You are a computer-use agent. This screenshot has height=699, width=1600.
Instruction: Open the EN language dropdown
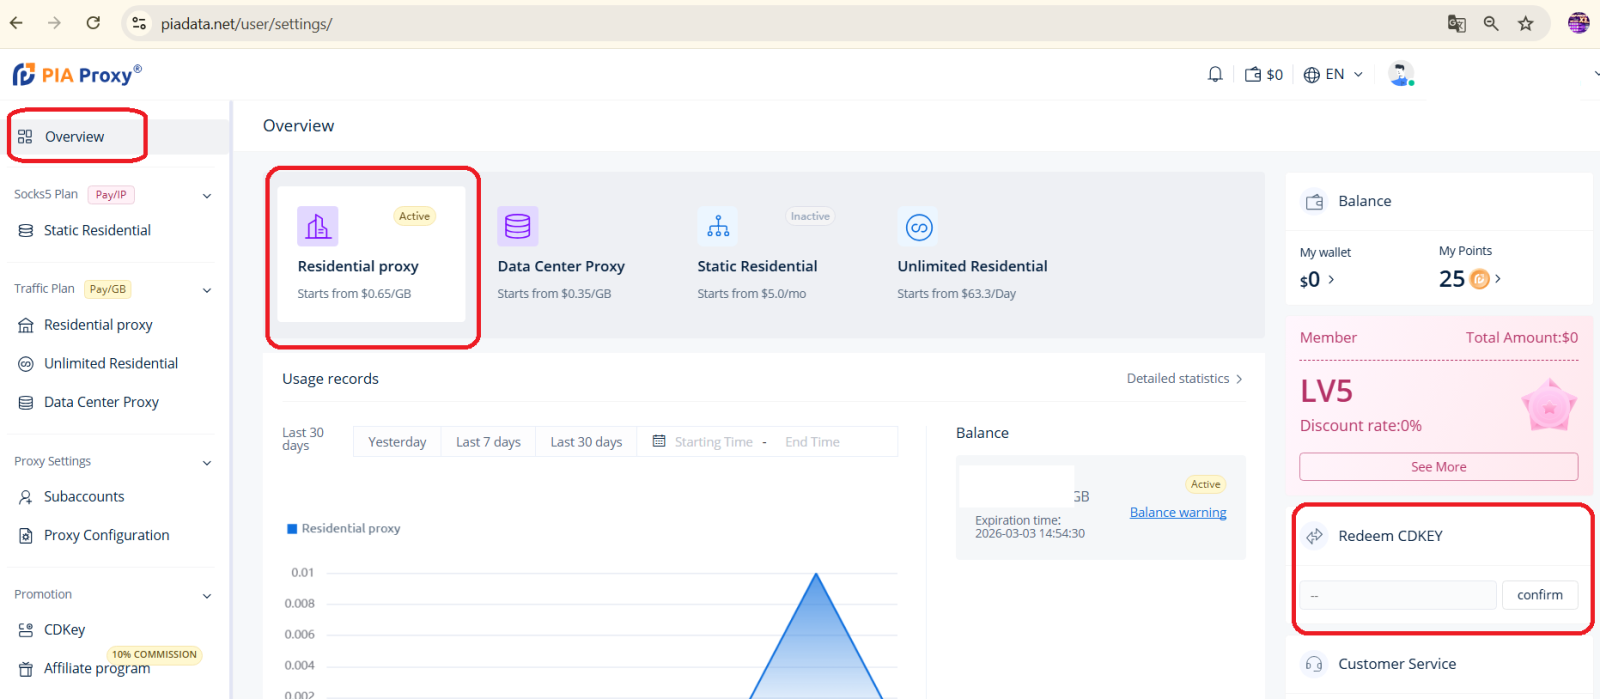(x=1334, y=74)
